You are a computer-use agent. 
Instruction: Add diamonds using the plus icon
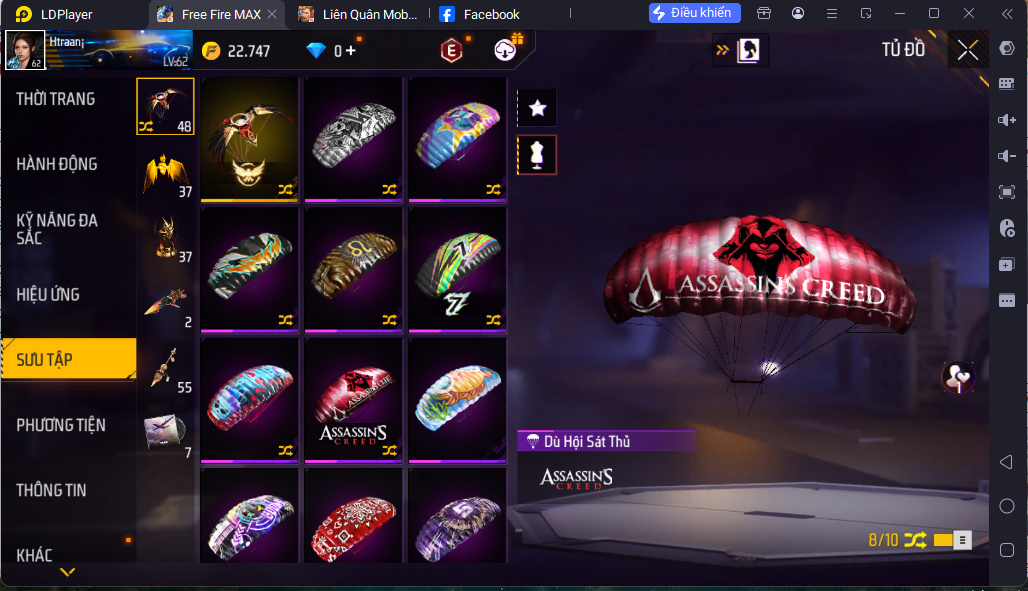[351, 51]
